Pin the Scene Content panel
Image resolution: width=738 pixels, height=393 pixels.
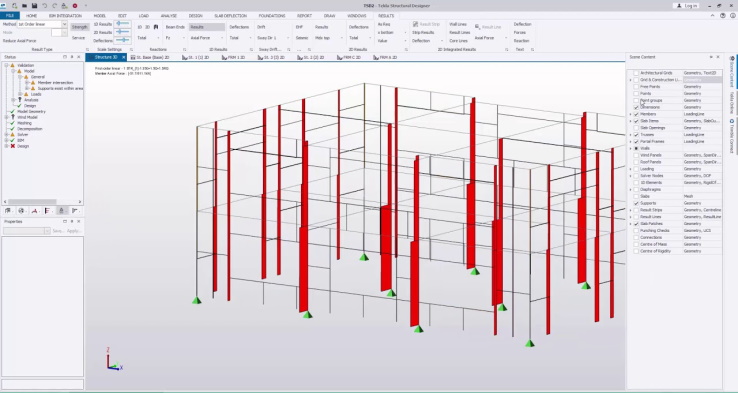click(x=711, y=57)
